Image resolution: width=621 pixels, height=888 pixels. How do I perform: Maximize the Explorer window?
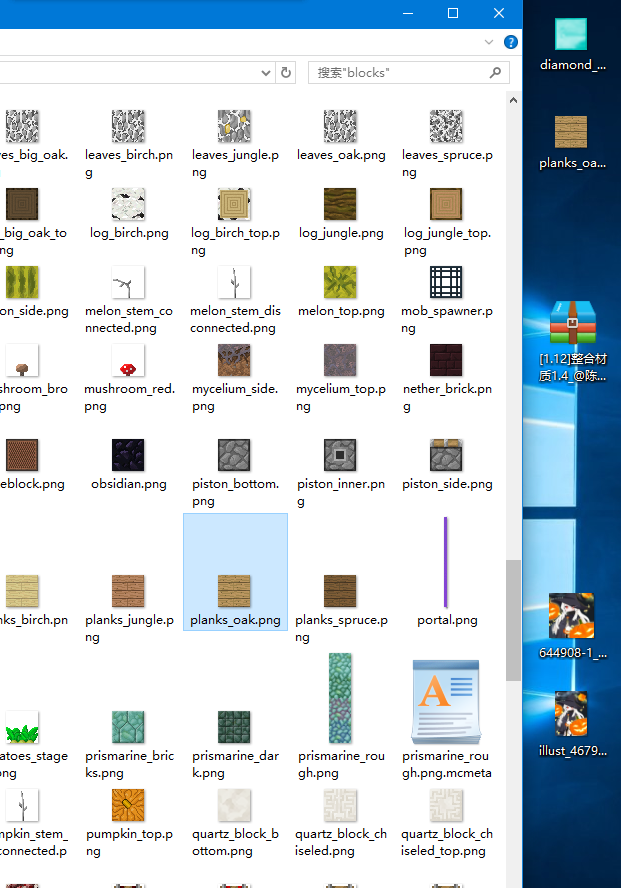click(453, 13)
